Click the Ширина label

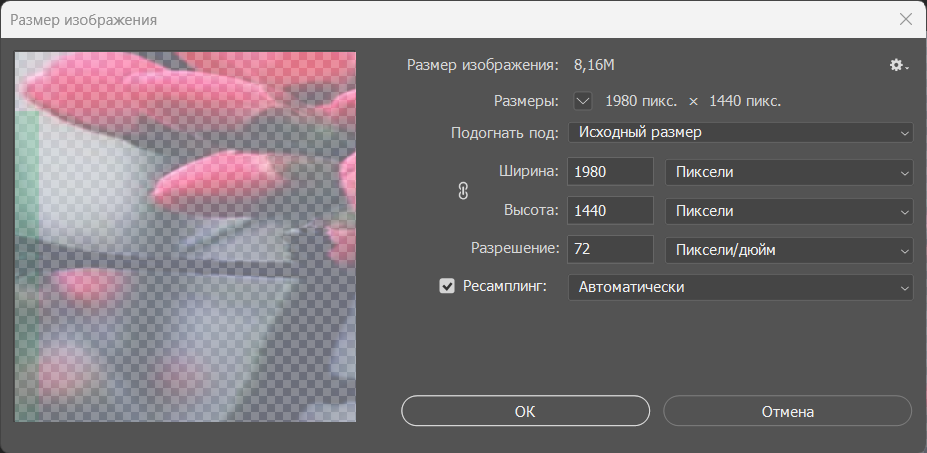coord(527,171)
